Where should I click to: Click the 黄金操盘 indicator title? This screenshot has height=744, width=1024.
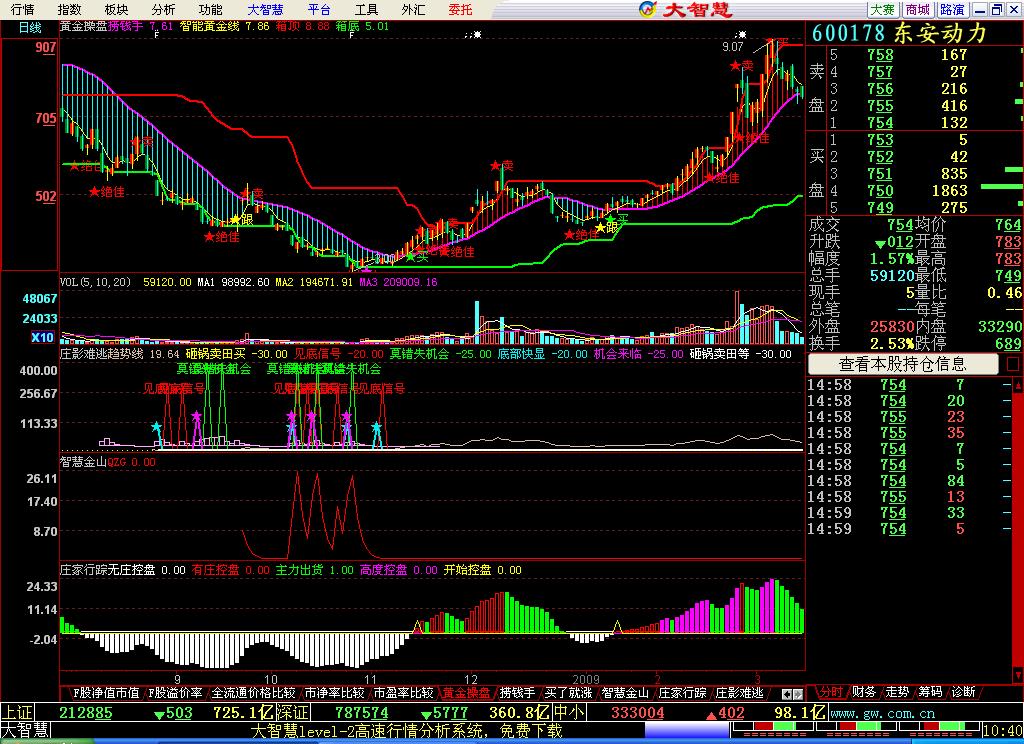click(84, 27)
